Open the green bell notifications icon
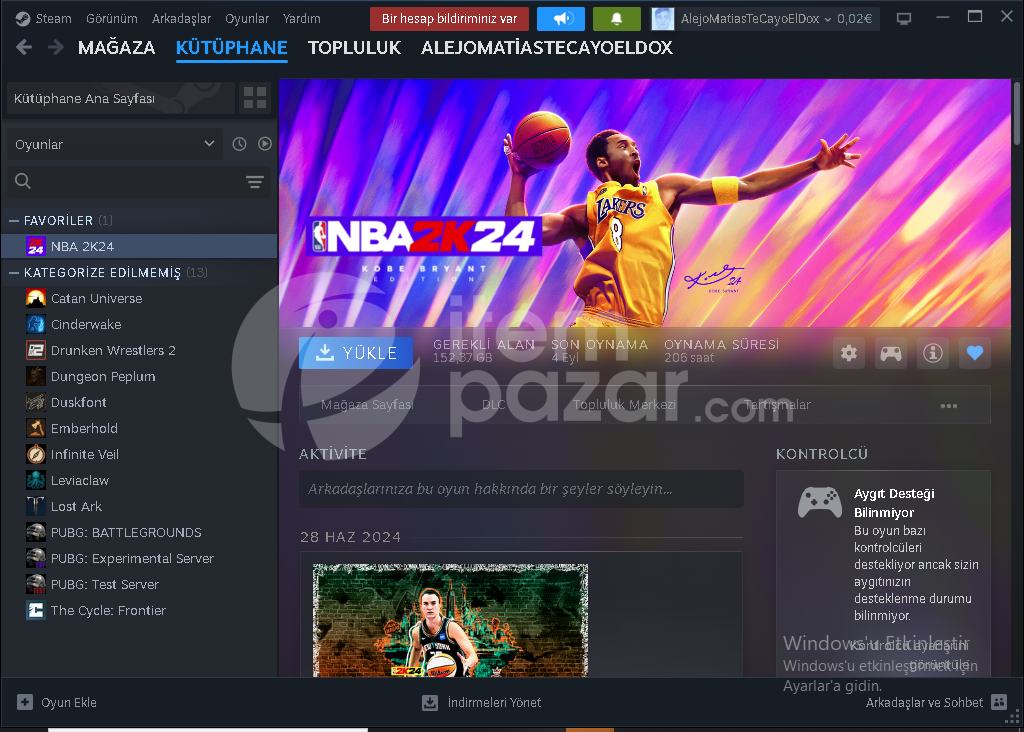This screenshot has width=1024, height=732. tap(616, 19)
